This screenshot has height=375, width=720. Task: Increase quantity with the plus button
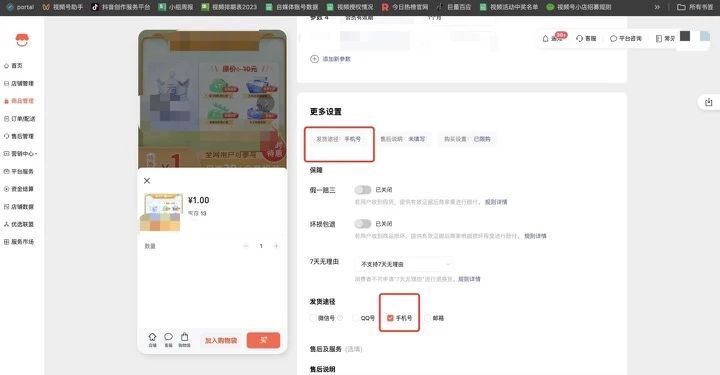[276, 246]
